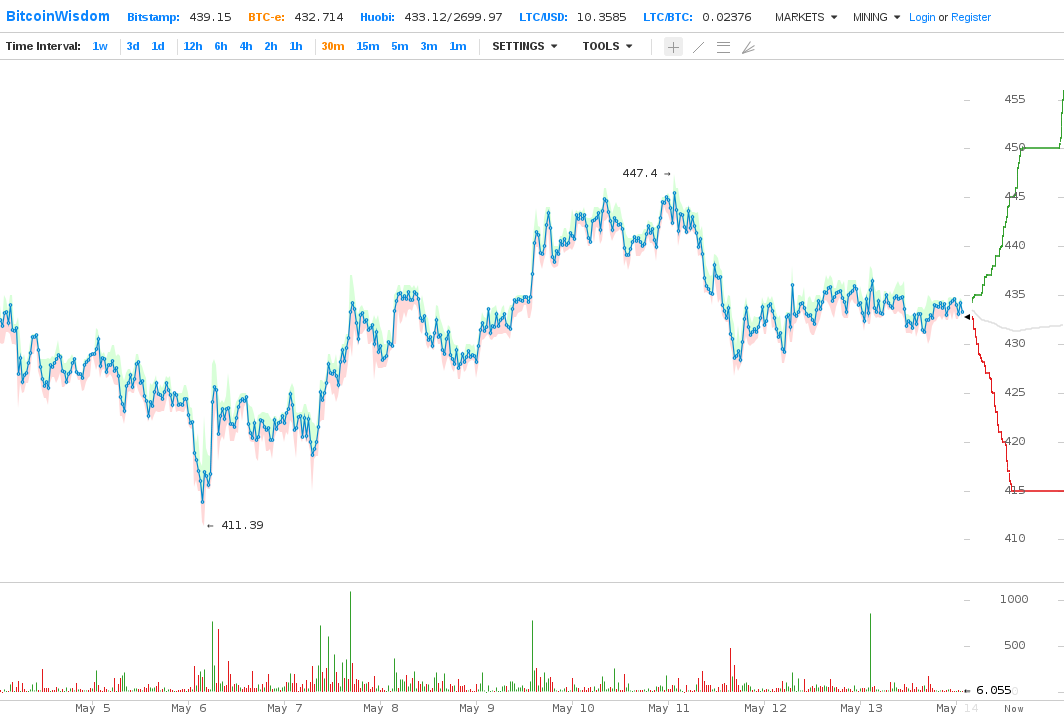Click the Login link
The height and width of the screenshot is (717, 1064).
pos(922,17)
